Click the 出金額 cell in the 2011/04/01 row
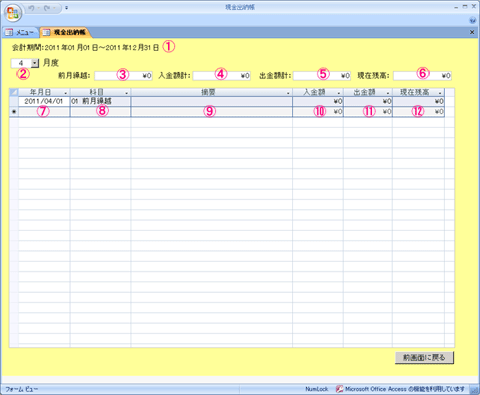The image size is (480, 395). 368,101
